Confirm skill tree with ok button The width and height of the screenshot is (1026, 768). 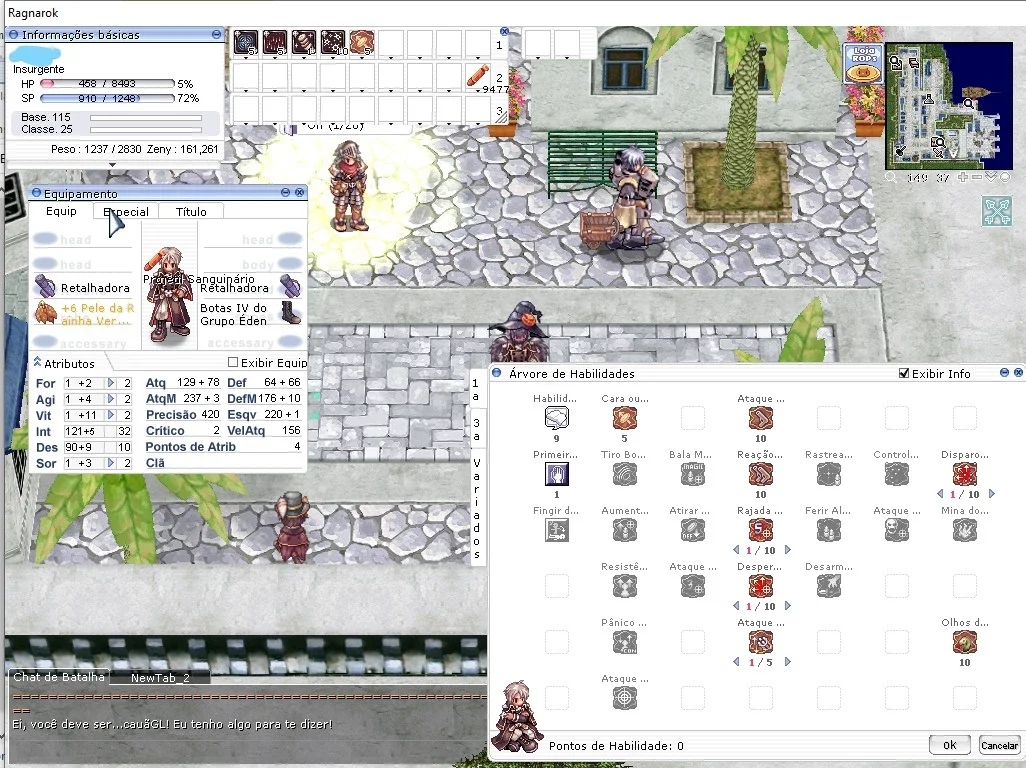949,744
